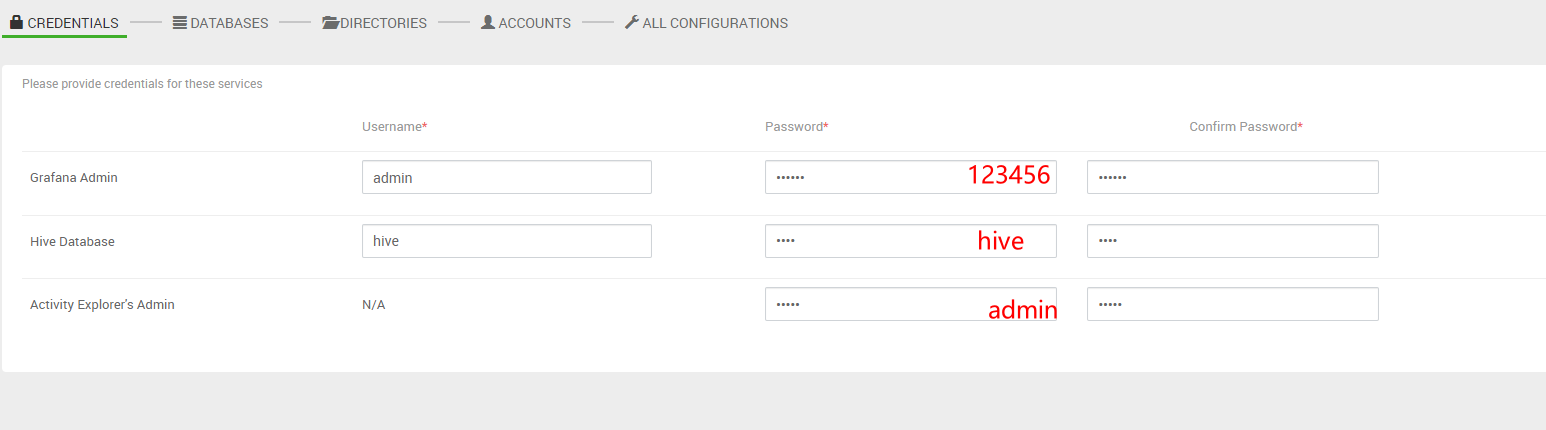This screenshot has height=430, width=1546.
Task: Select the ALL CONFIGURATIONS tab label
Action: pos(715,23)
